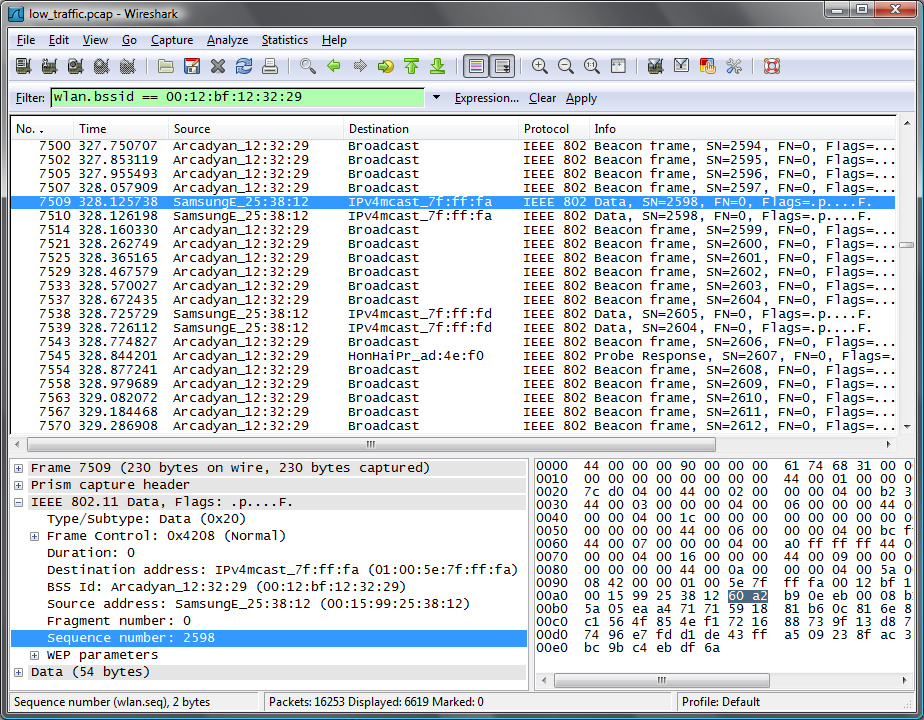Screen dimensions: 924x720
Task: Toggle the Colorize packet list button
Action: pos(476,67)
